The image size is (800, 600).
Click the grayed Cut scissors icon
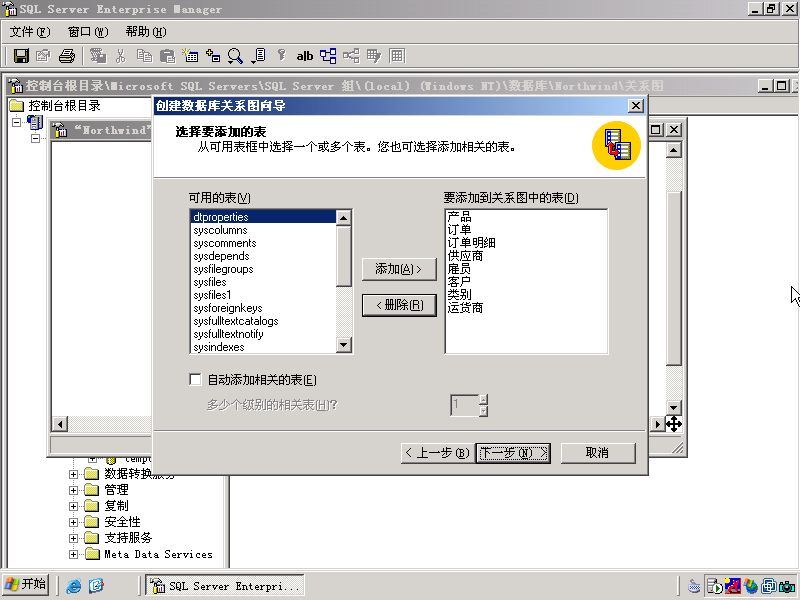pyautogui.click(x=120, y=56)
